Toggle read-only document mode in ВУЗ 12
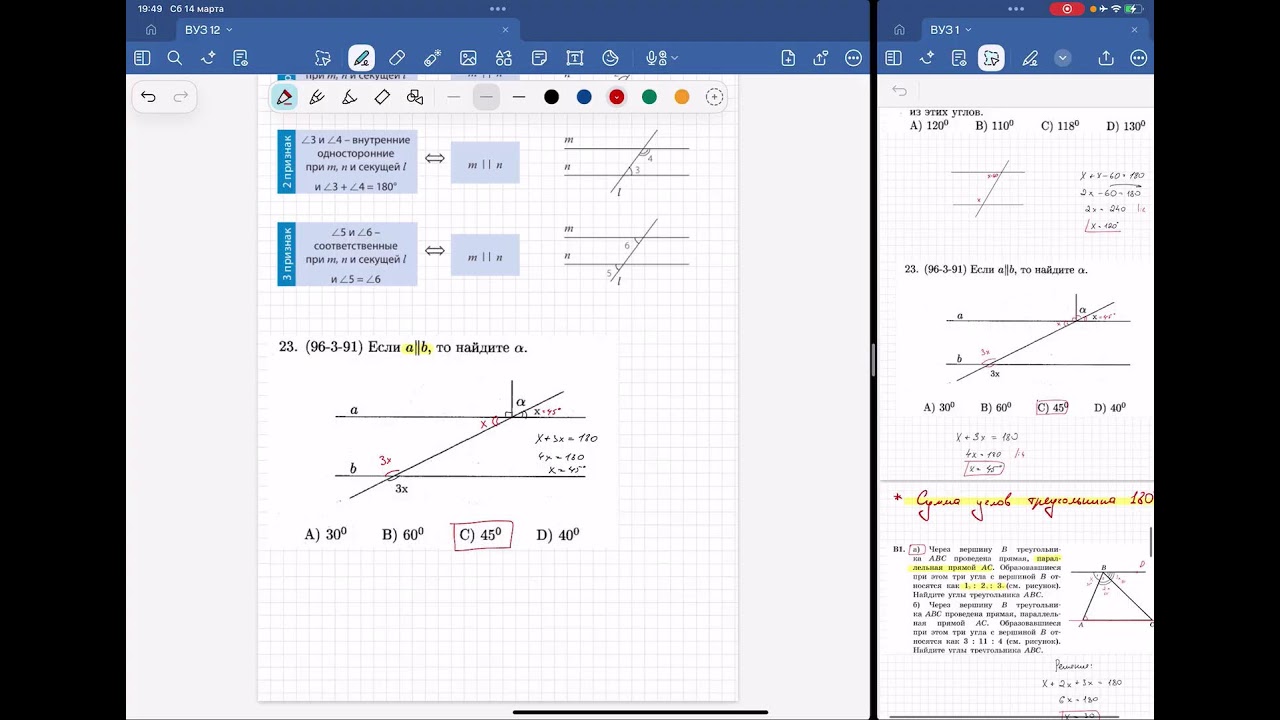The height and width of the screenshot is (720, 1280). [241, 58]
